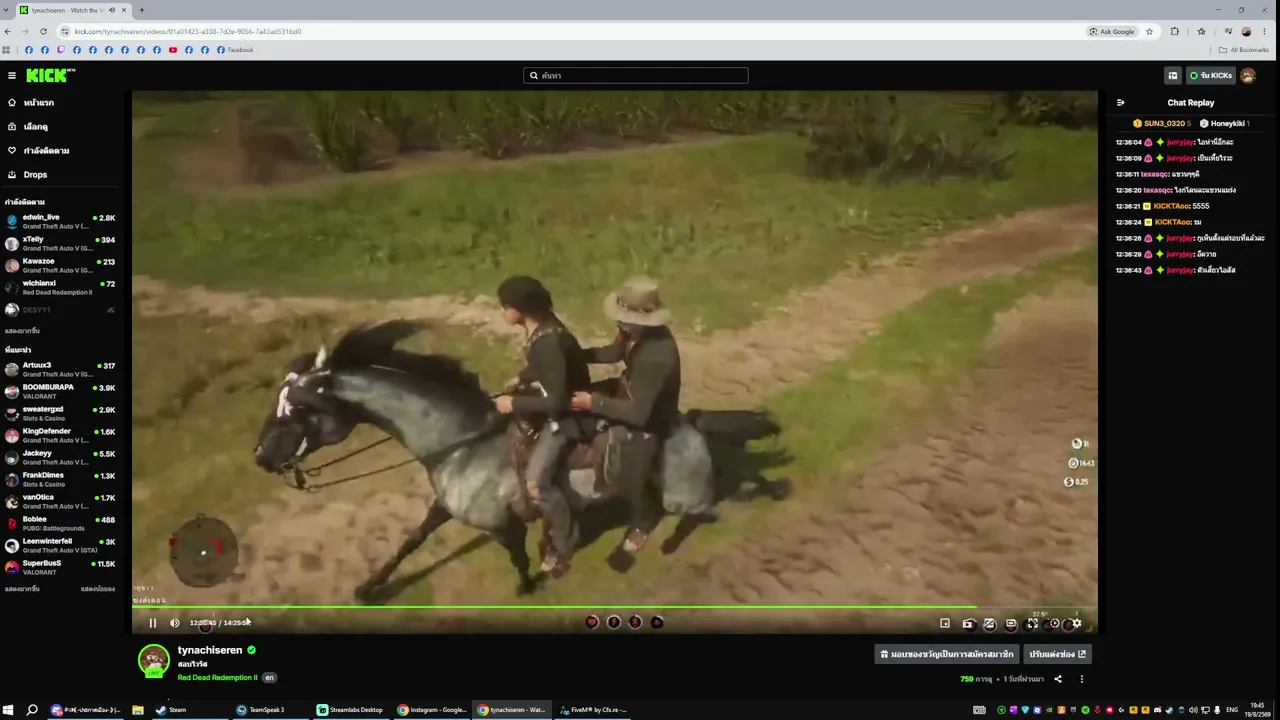Collapse the recommended channels list with show-less

point(98,589)
